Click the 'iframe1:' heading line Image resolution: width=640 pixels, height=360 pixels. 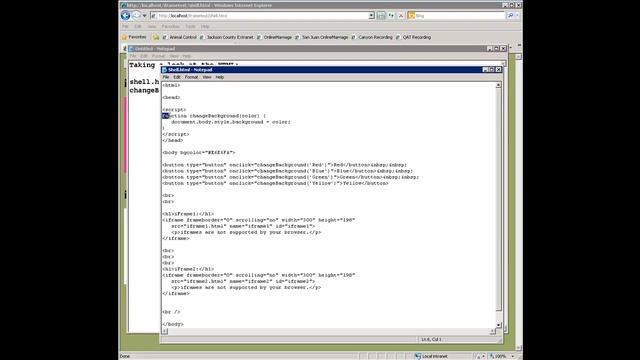(x=188, y=214)
